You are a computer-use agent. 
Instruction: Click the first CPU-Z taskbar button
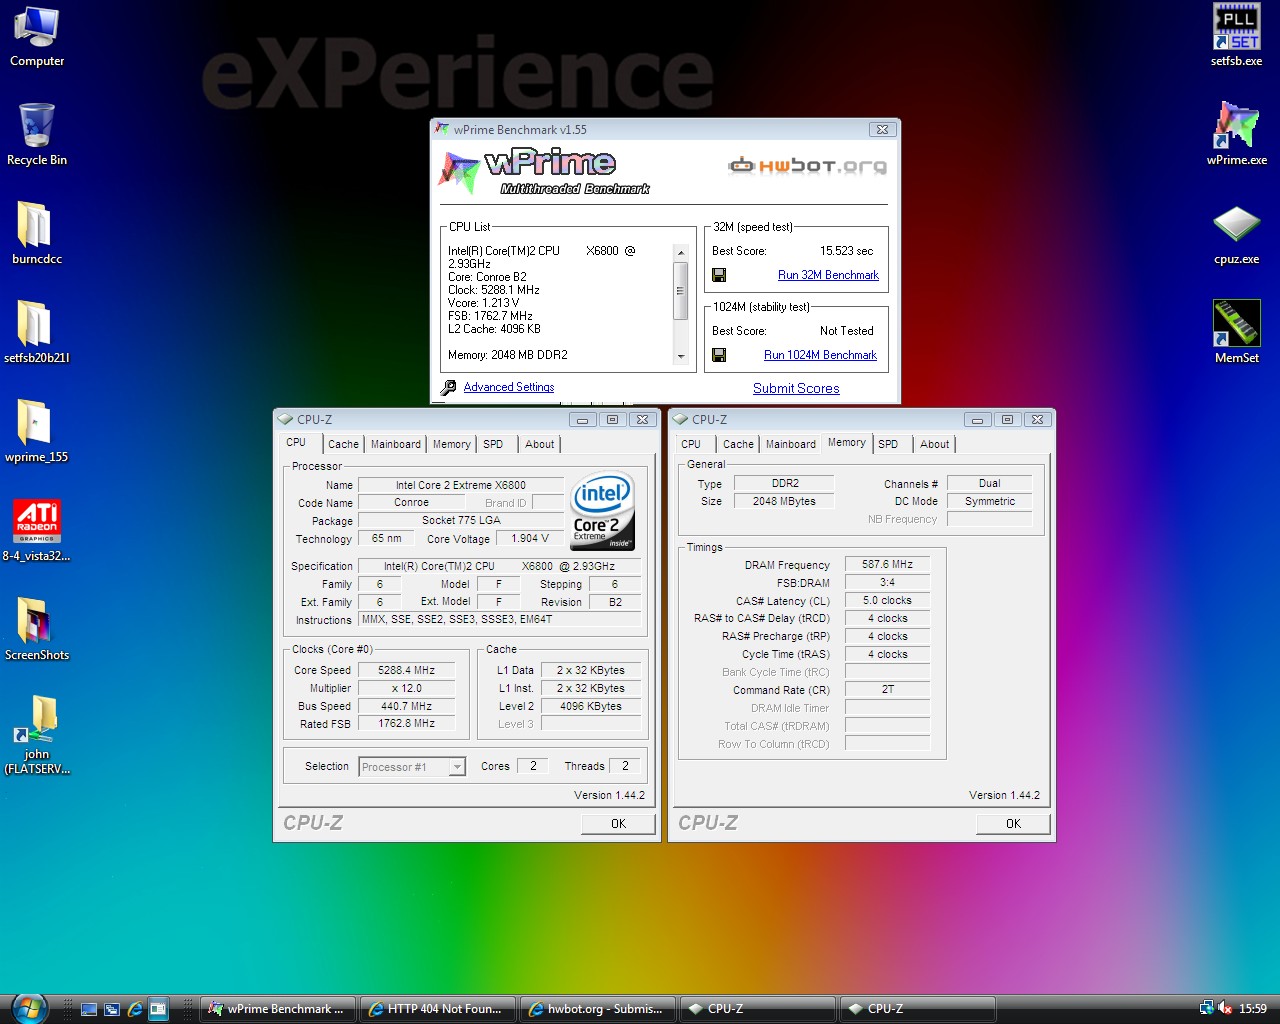(758, 1009)
